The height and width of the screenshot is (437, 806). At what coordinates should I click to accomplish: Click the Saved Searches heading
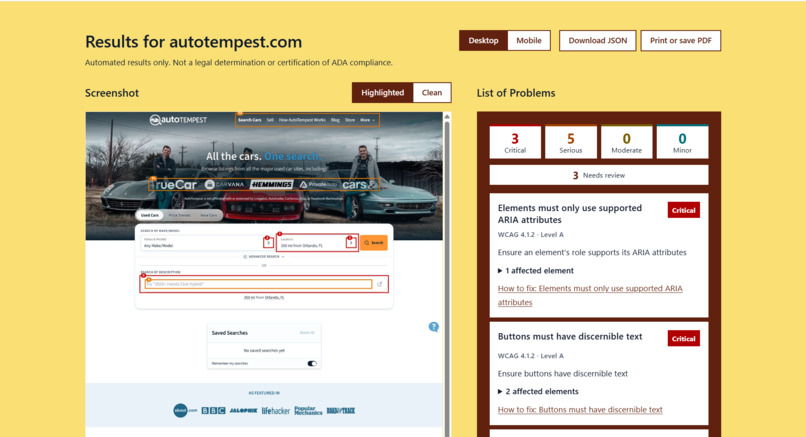pos(230,333)
